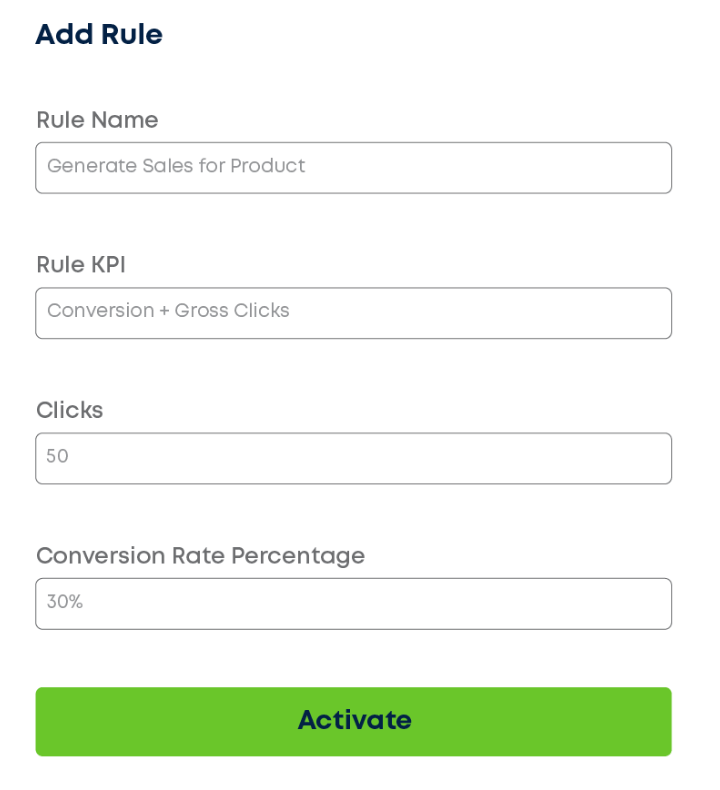
Task: Click the "50" placeholder value
Action: click(x=57, y=457)
